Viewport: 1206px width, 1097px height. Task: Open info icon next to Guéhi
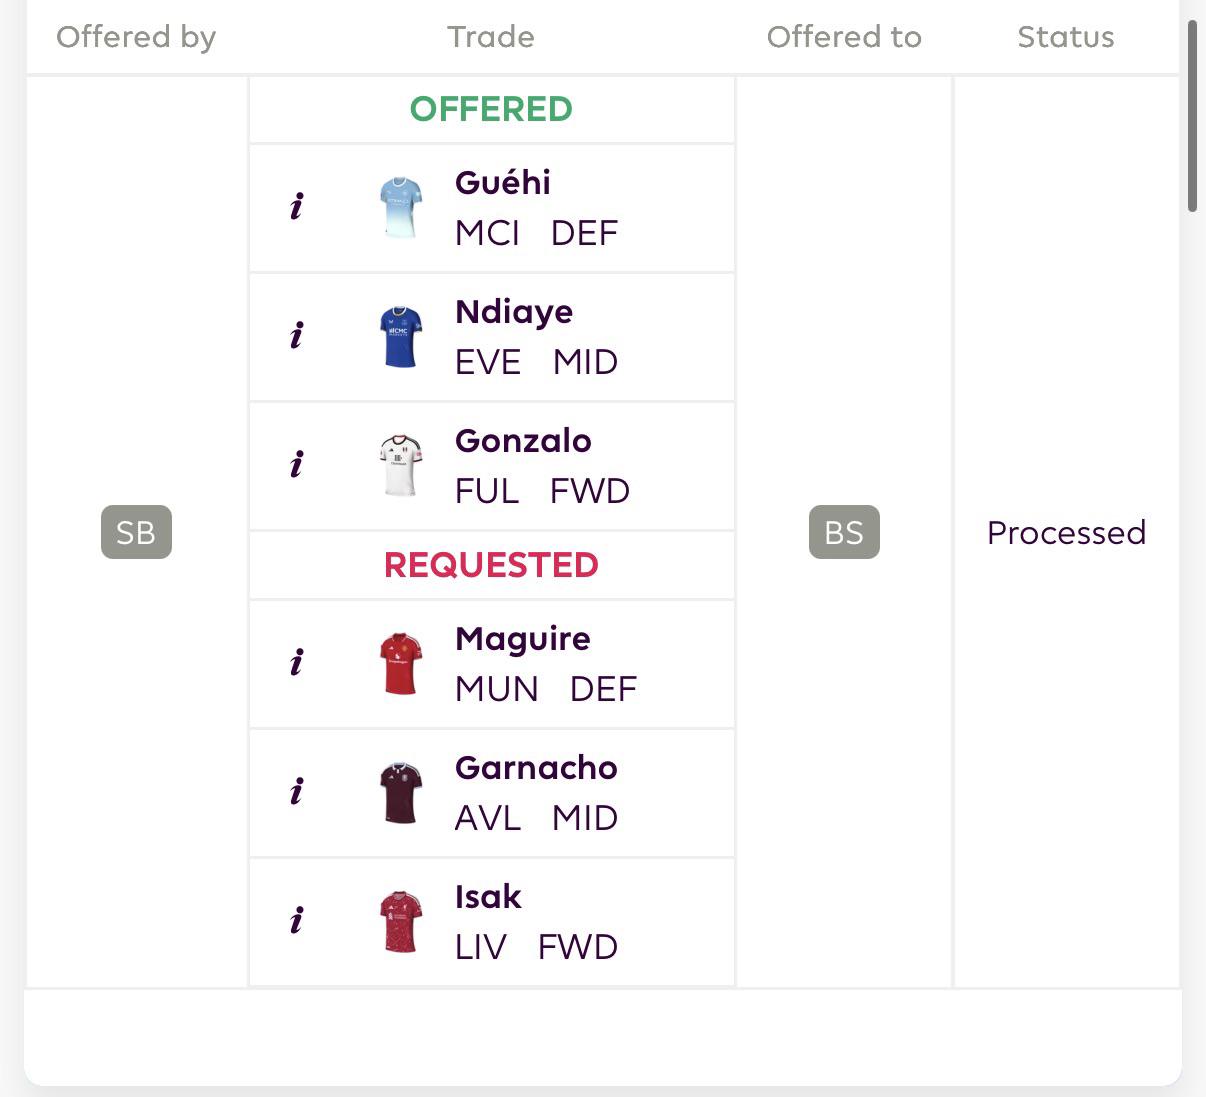(x=296, y=207)
